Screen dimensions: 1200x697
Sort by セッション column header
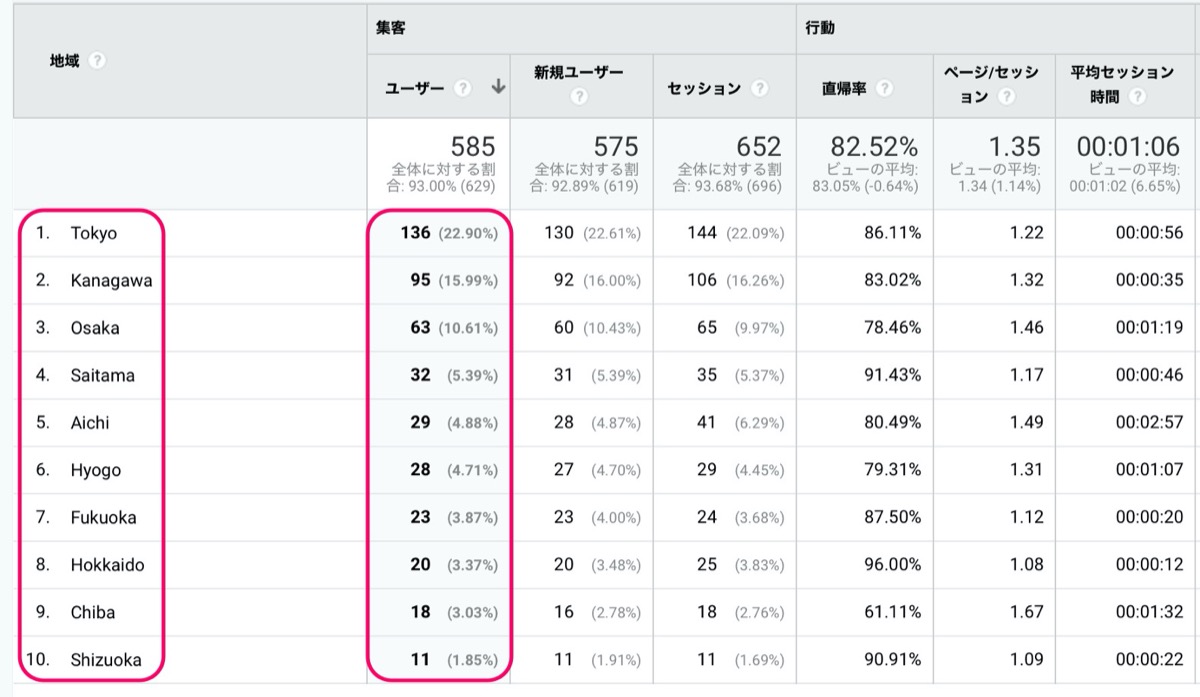(704, 88)
